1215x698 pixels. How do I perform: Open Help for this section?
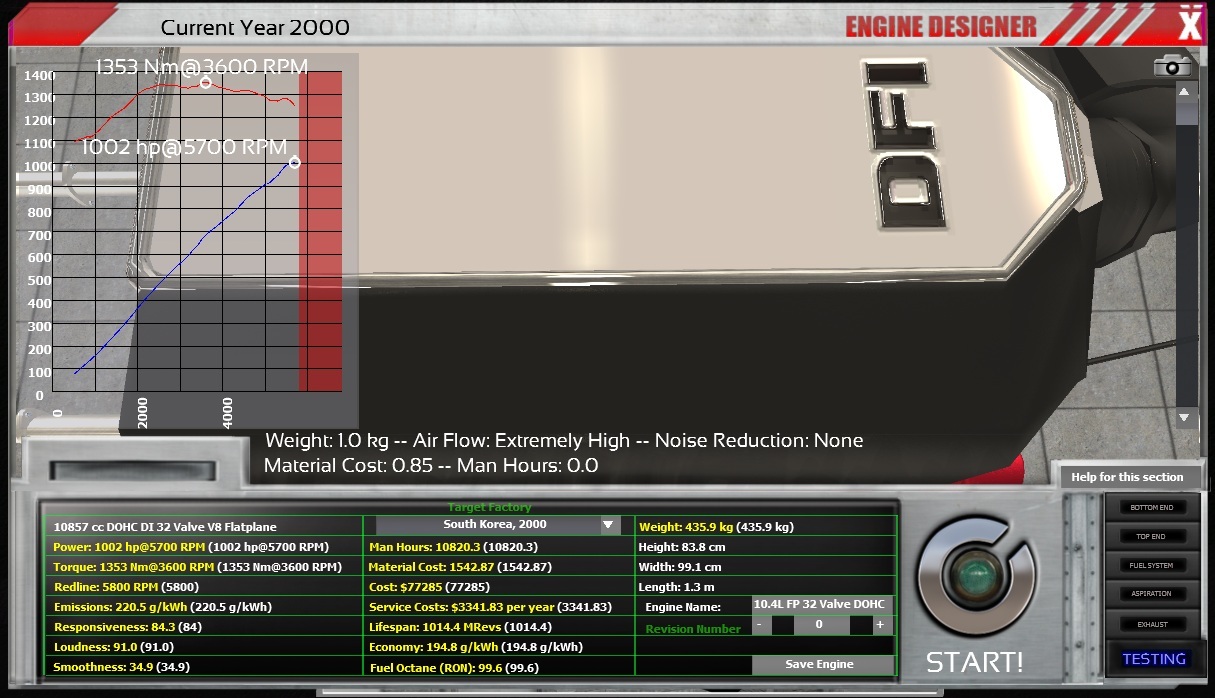point(1127,477)
